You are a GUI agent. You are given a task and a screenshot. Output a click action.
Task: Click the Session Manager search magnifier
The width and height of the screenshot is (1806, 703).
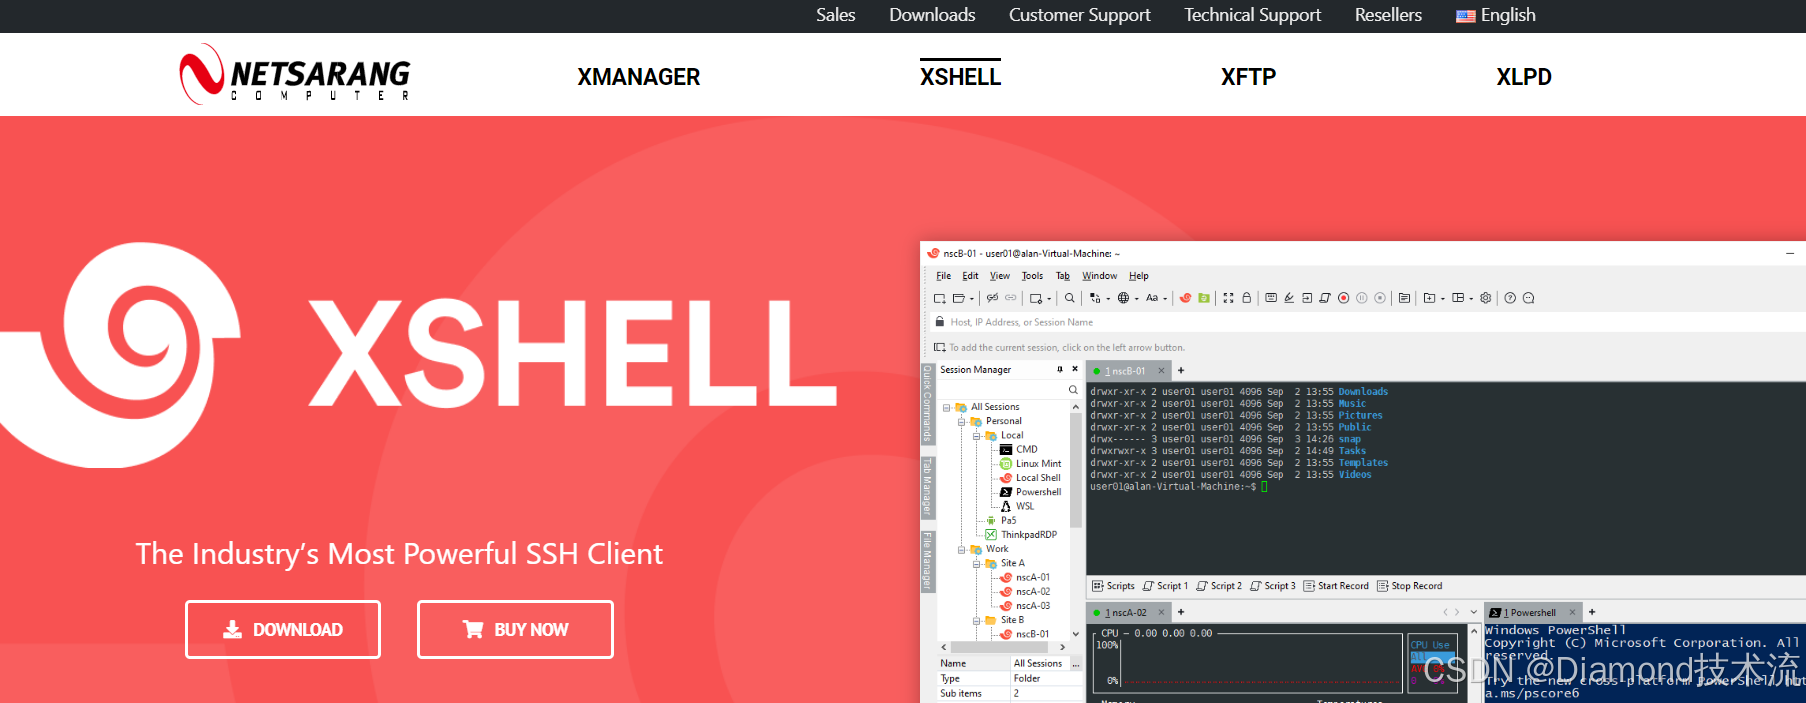(x=1073, y=390)
